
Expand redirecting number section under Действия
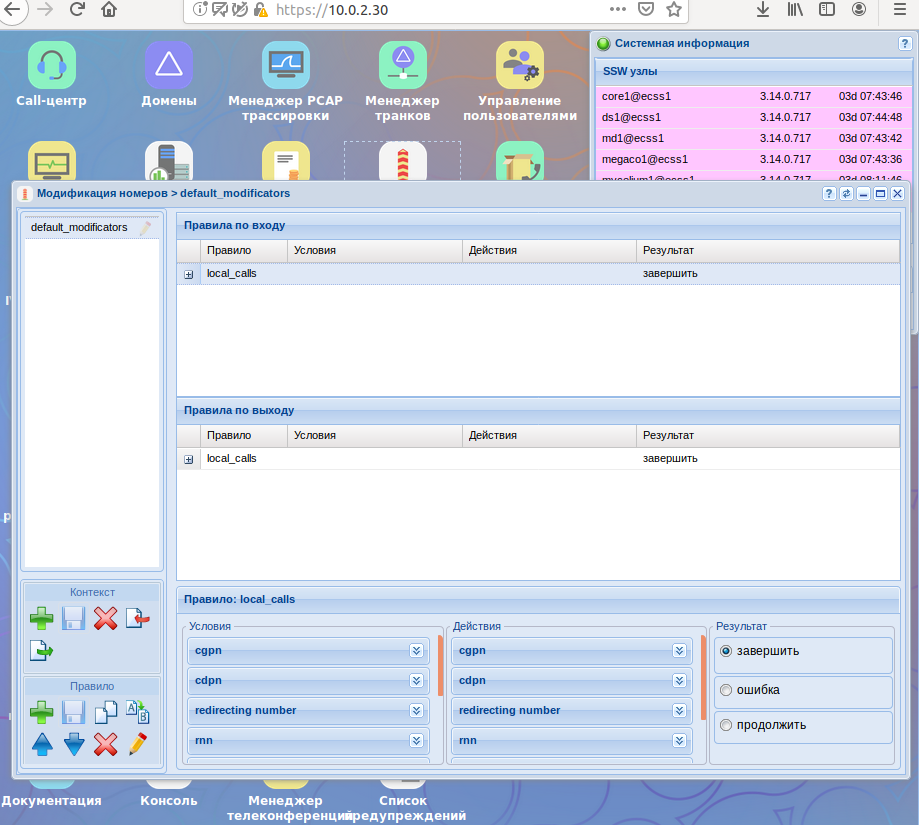(679, 711)
